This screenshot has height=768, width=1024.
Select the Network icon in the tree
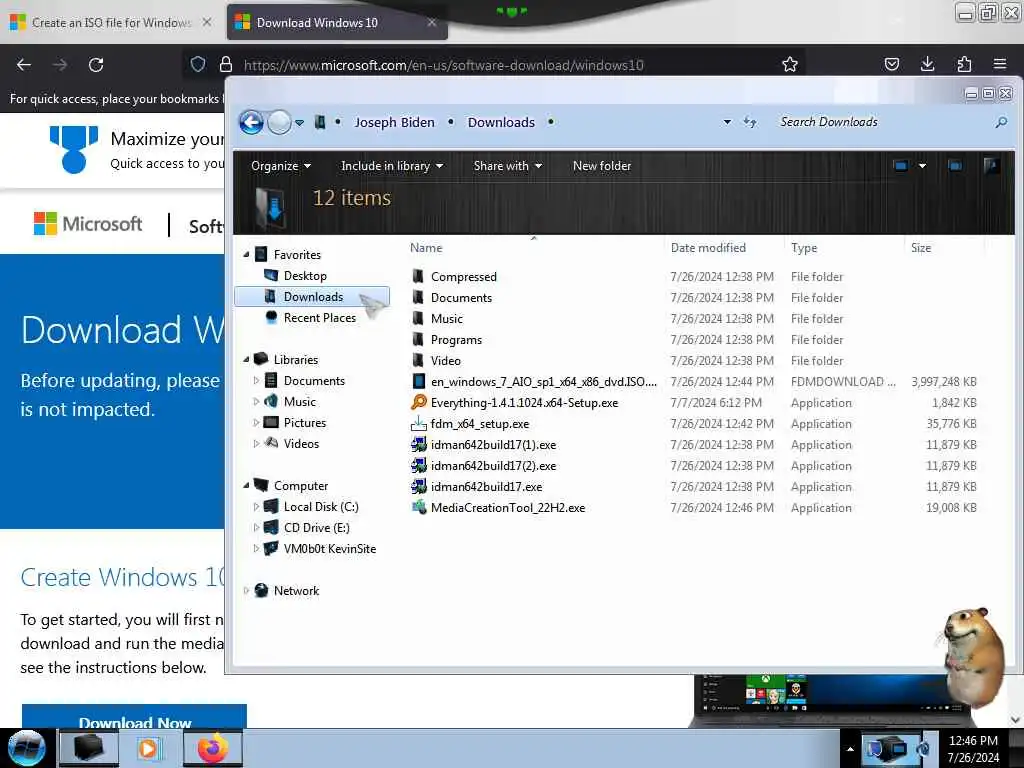(261, 590)
